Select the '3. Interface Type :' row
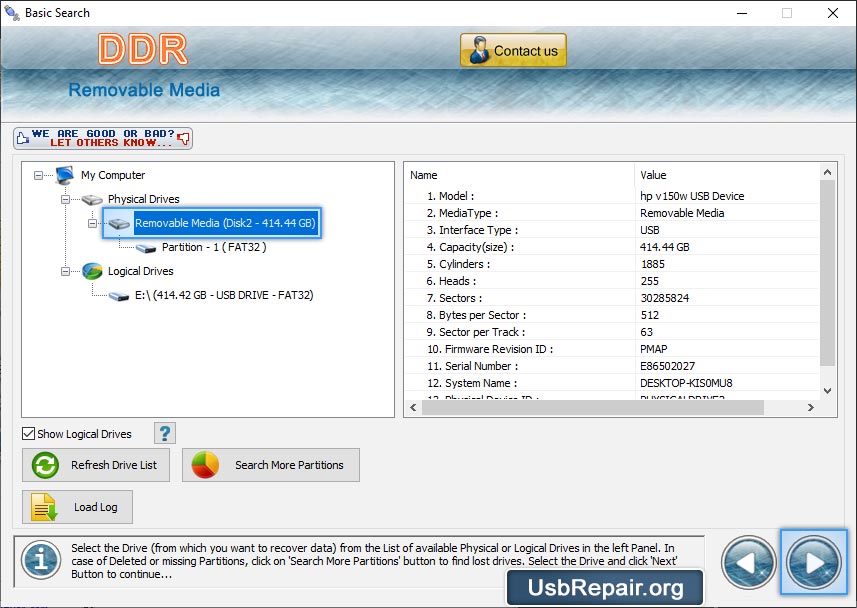 tap(612, 230)
